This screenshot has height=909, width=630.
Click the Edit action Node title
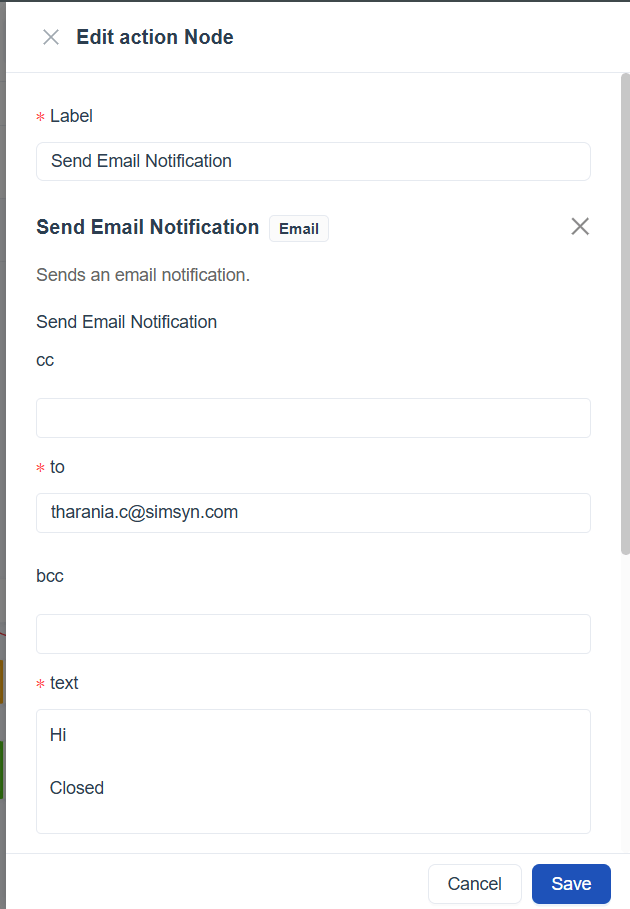coord(155,38)
